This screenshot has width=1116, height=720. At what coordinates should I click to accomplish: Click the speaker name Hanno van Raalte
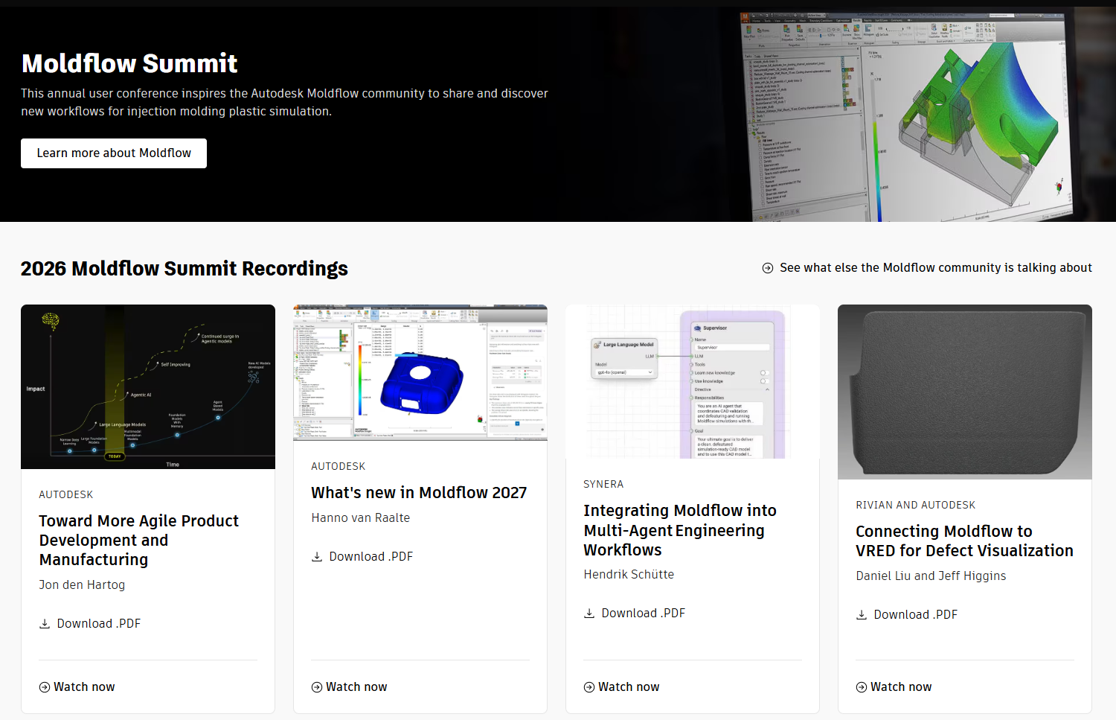click(360, 518)
